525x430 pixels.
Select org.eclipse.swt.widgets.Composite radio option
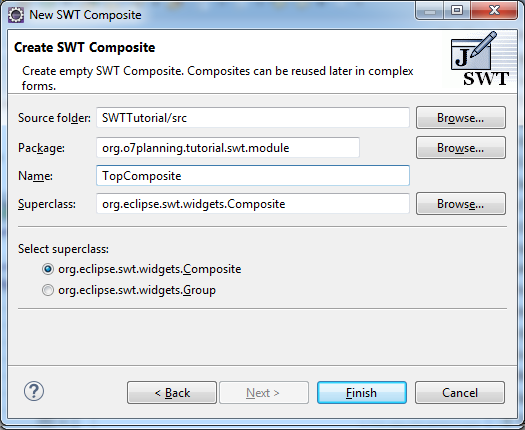[142, 269]
